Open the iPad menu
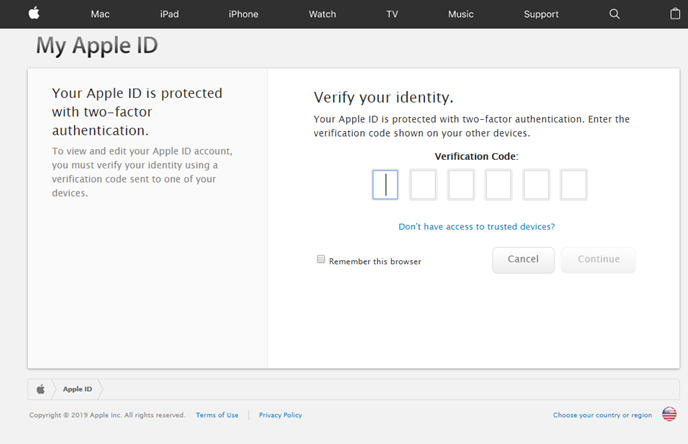The width and height of the screenshot is (688, 444). (169, 14)
